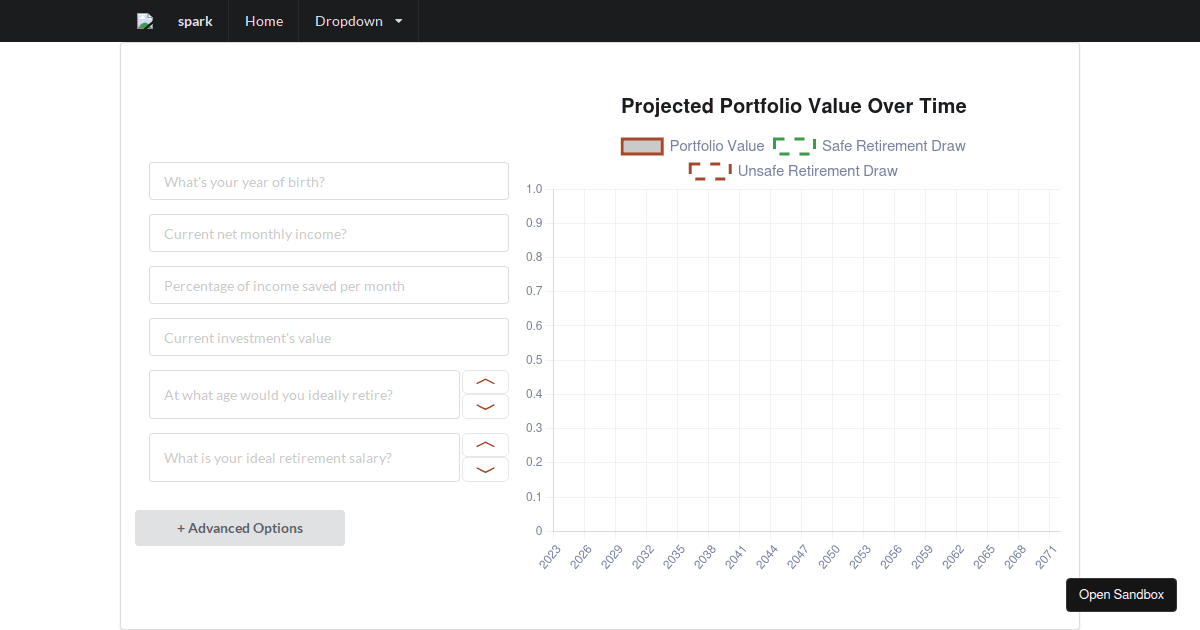Select percentage of income saved field
Viewport: 1200px width, 630px height.
tap(329, 285)
